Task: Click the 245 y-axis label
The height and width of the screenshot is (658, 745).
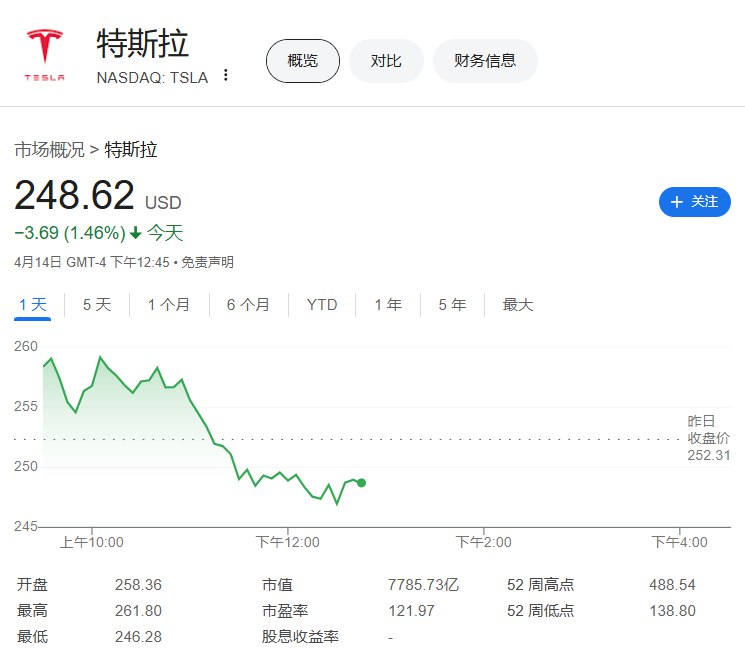Action: 26,526
